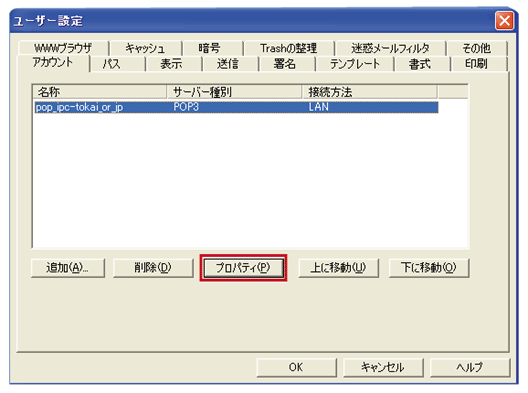This screenshot has width=528, height=393.
Task: Click the 削除(D) button
Action: [x=153, y=268]
